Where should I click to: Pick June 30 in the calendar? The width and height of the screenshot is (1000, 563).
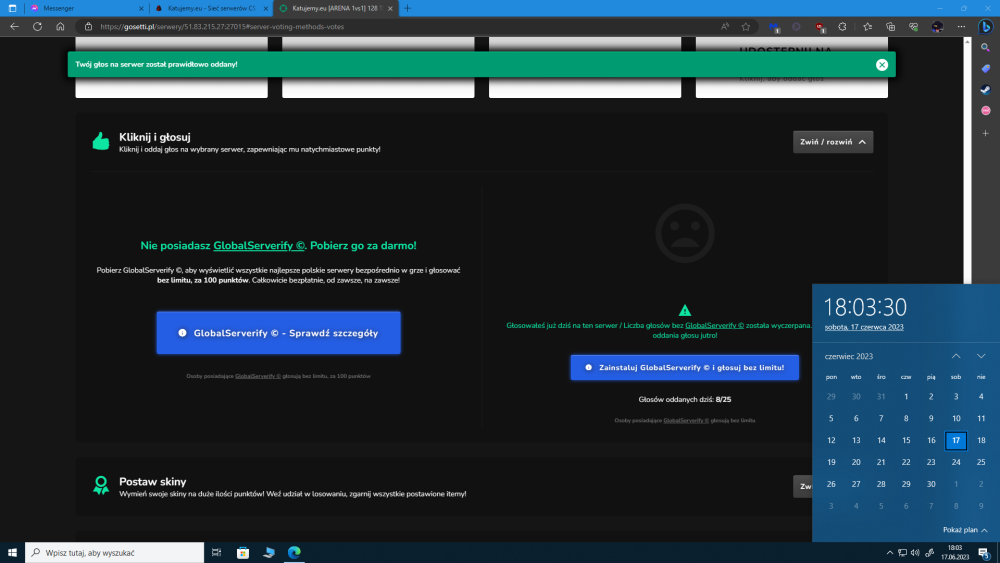tap(930, 484)
